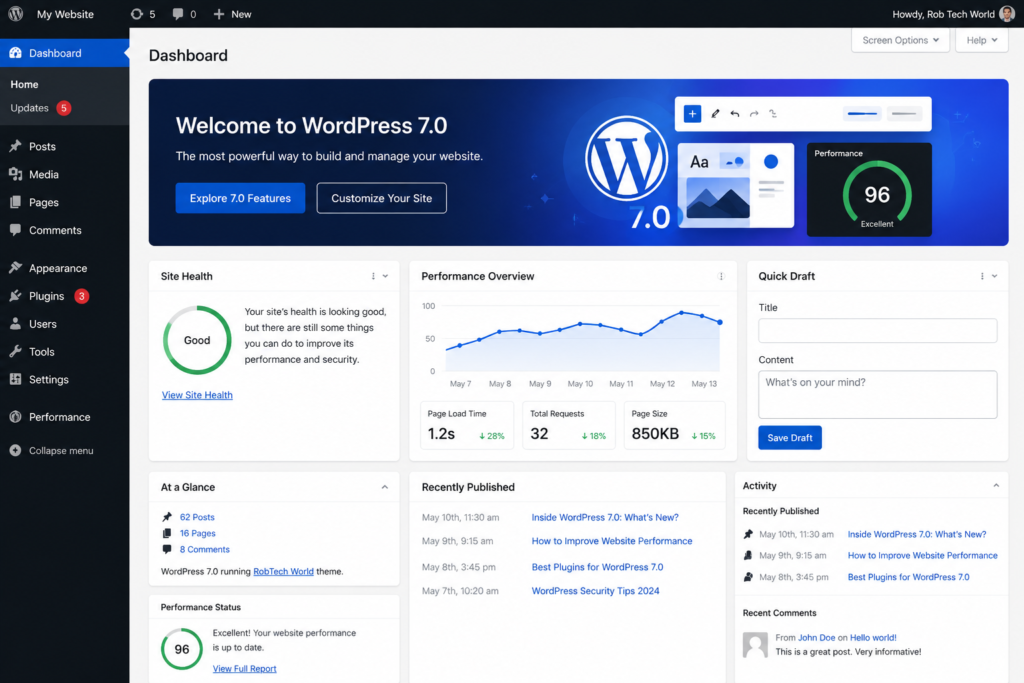Open Inside WordPress 7.0 in Recently Published
1024x683 pixels.
[605, 517]
